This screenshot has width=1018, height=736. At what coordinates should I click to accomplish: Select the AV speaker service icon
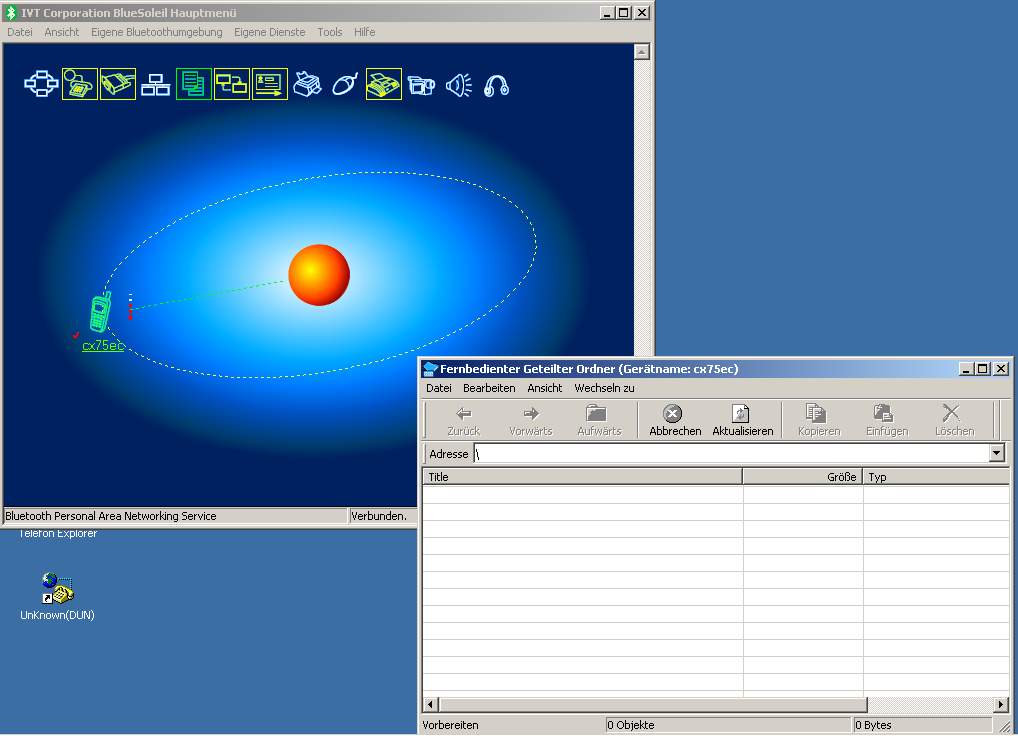(460, 85)
